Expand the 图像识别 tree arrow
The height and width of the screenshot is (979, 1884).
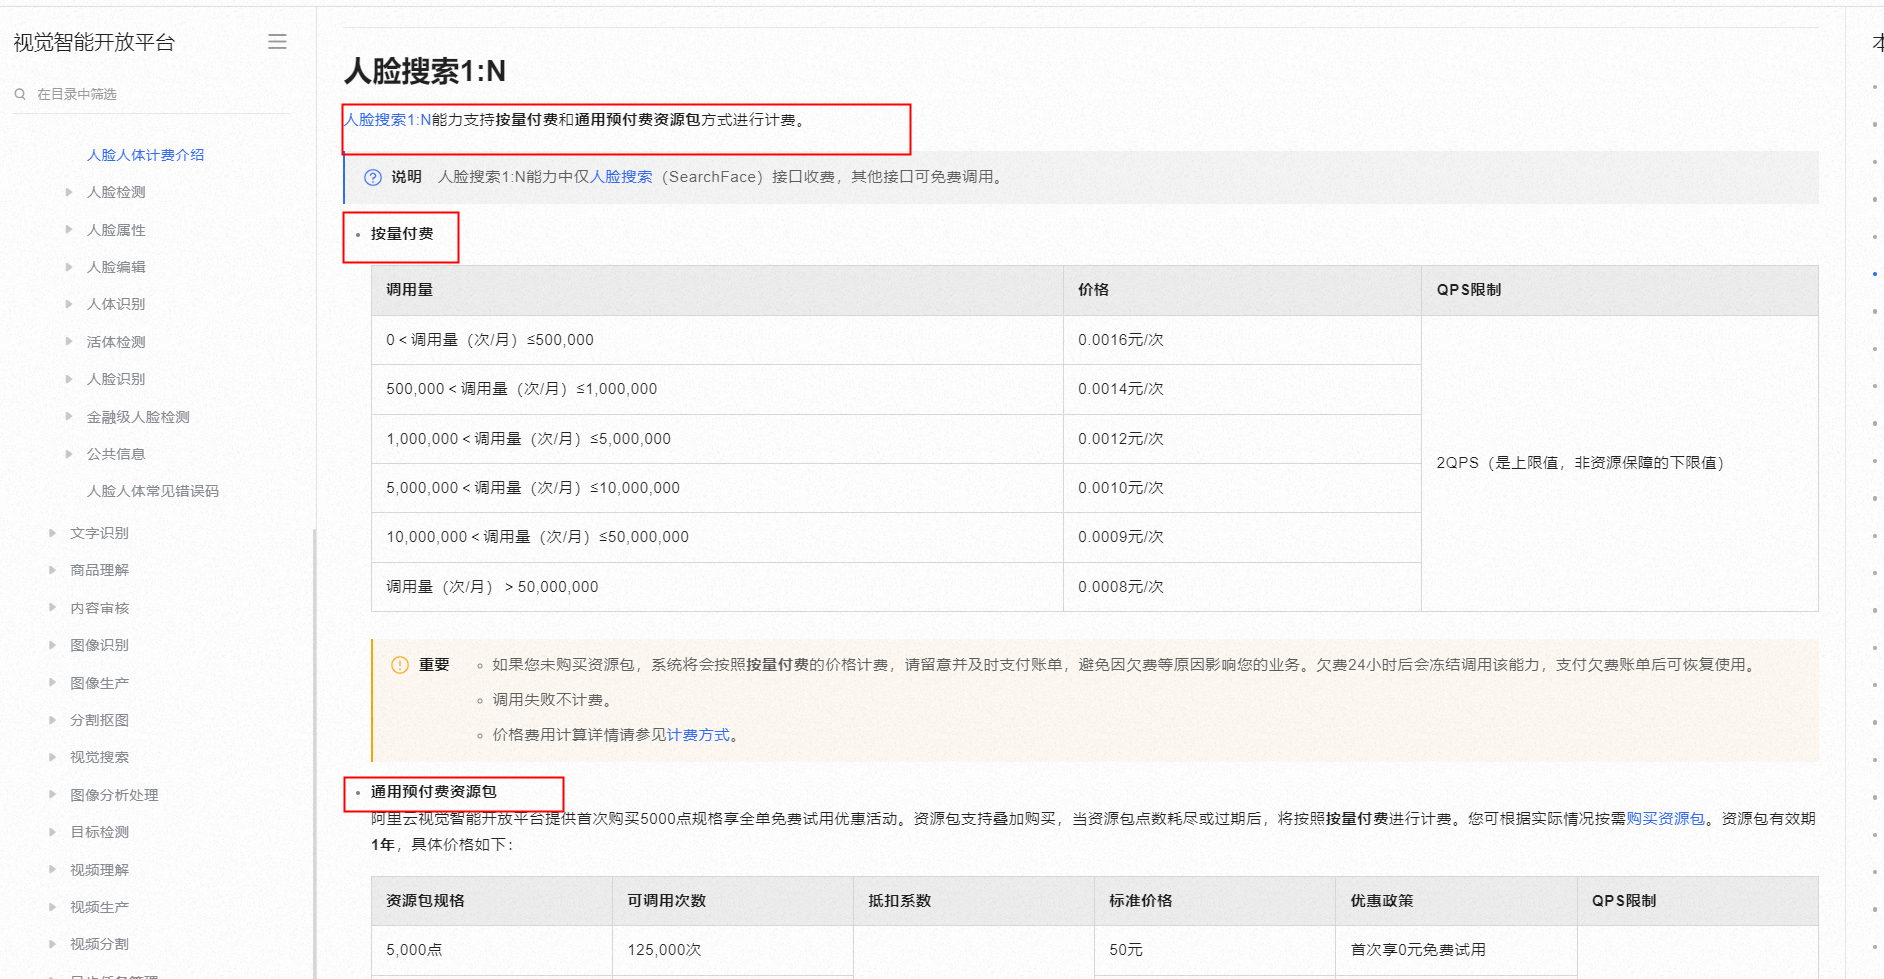pos(52,645)
